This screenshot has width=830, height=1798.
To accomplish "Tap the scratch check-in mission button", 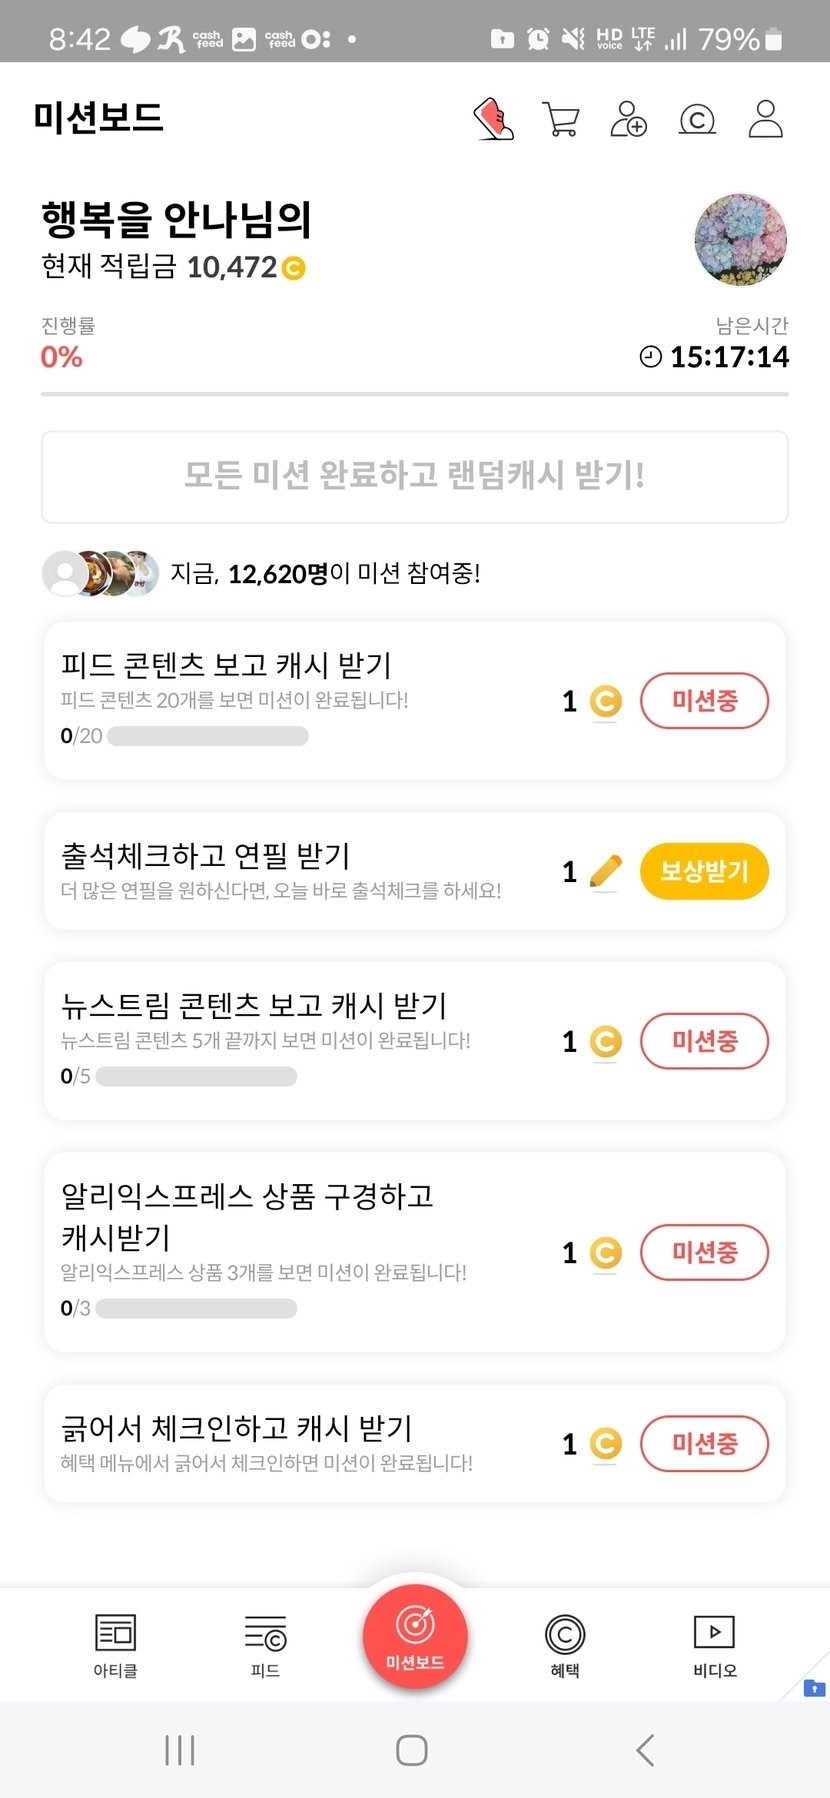I will pos(704,1443).
